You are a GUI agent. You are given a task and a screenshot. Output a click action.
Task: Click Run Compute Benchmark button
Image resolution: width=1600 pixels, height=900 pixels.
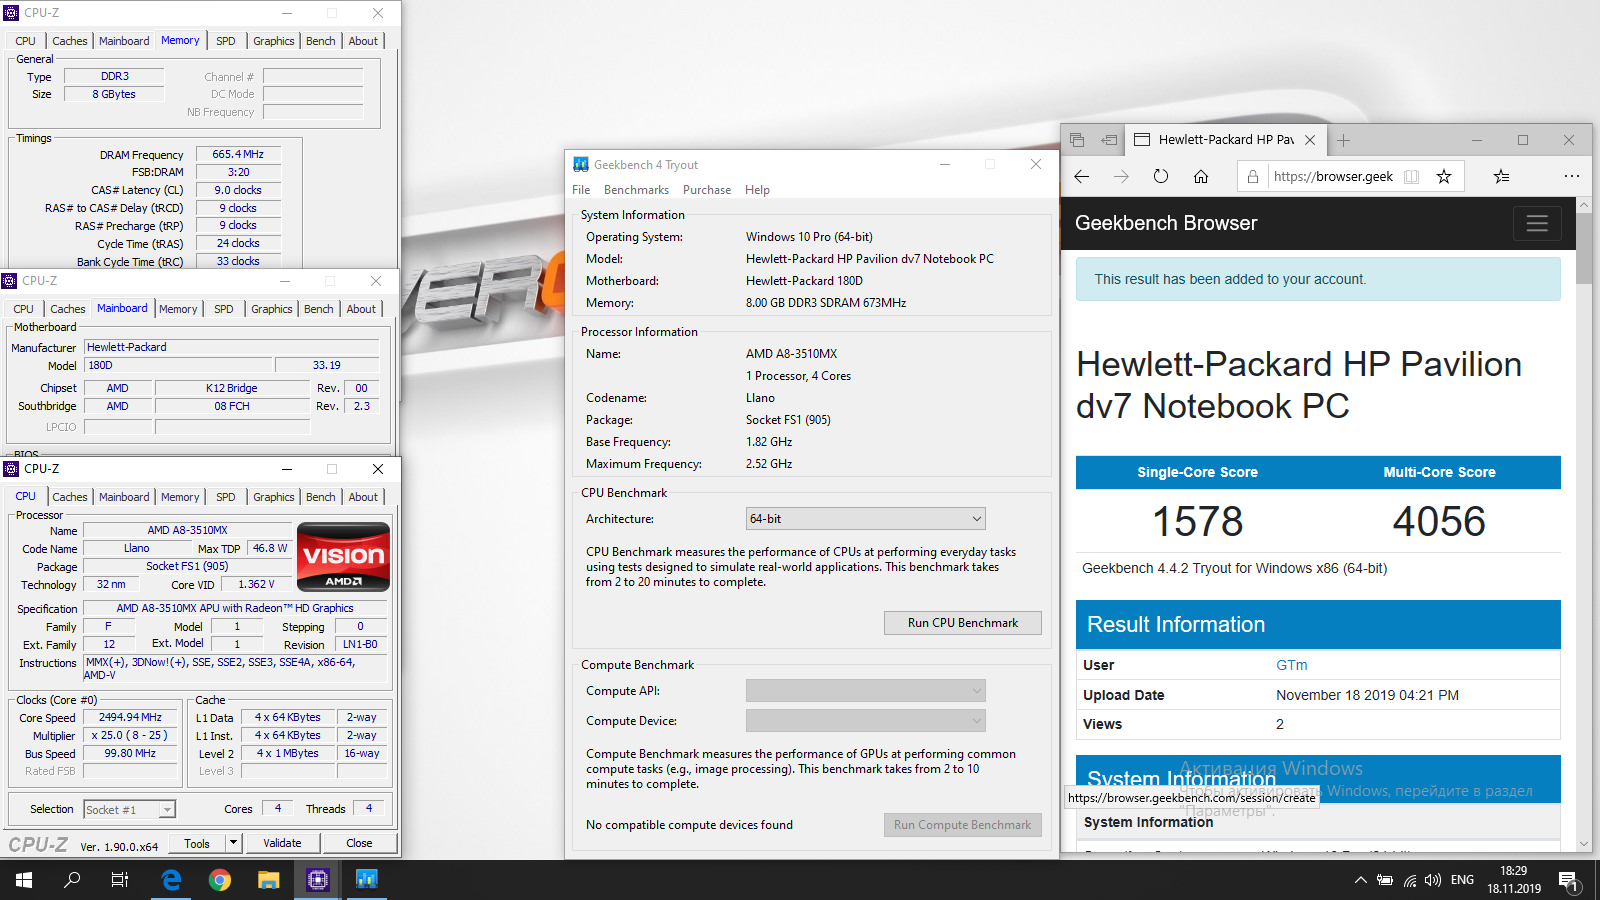click(x=963, y=825)
